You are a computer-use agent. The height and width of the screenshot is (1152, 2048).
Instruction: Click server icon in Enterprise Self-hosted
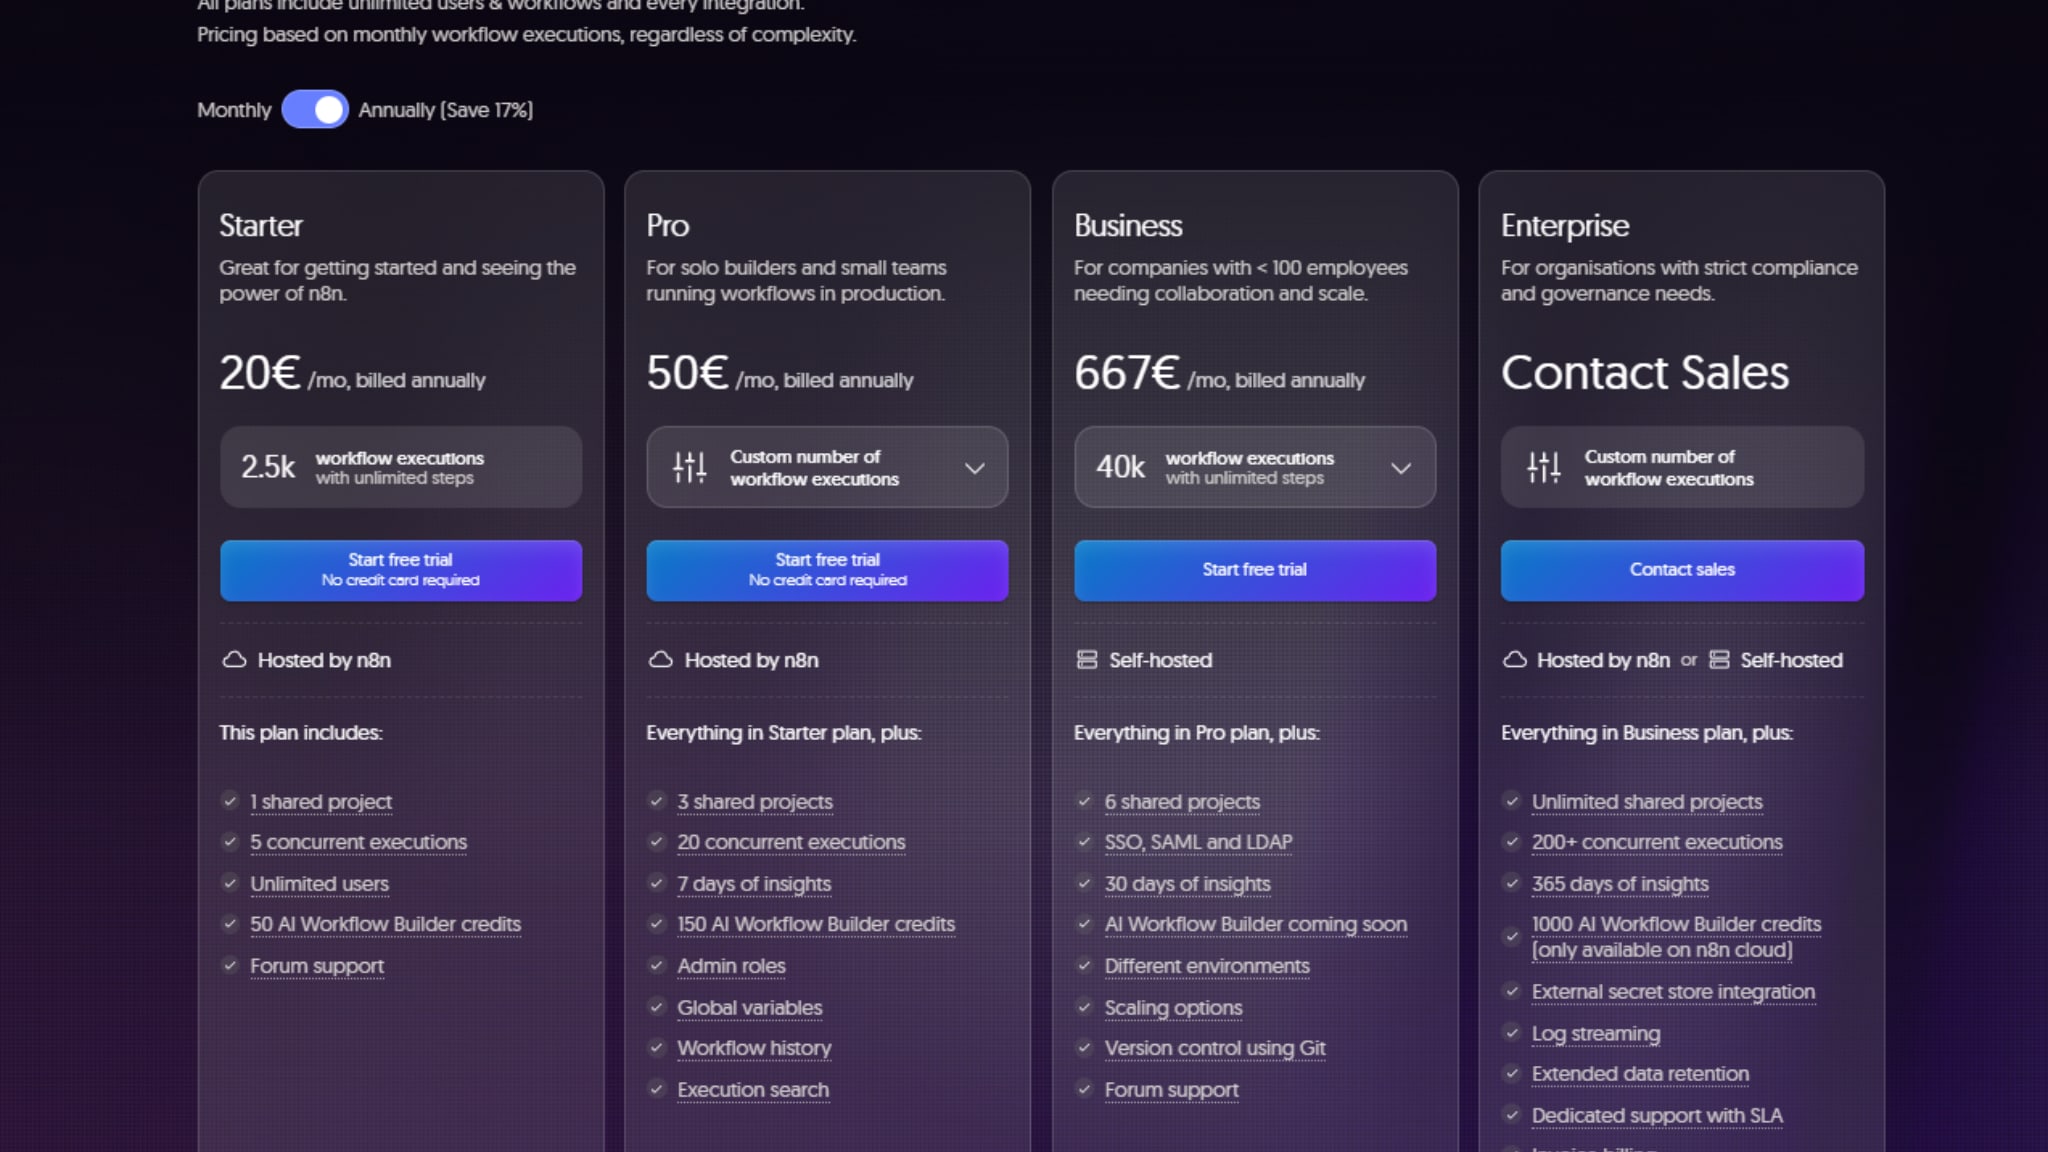pos(1719,660)
